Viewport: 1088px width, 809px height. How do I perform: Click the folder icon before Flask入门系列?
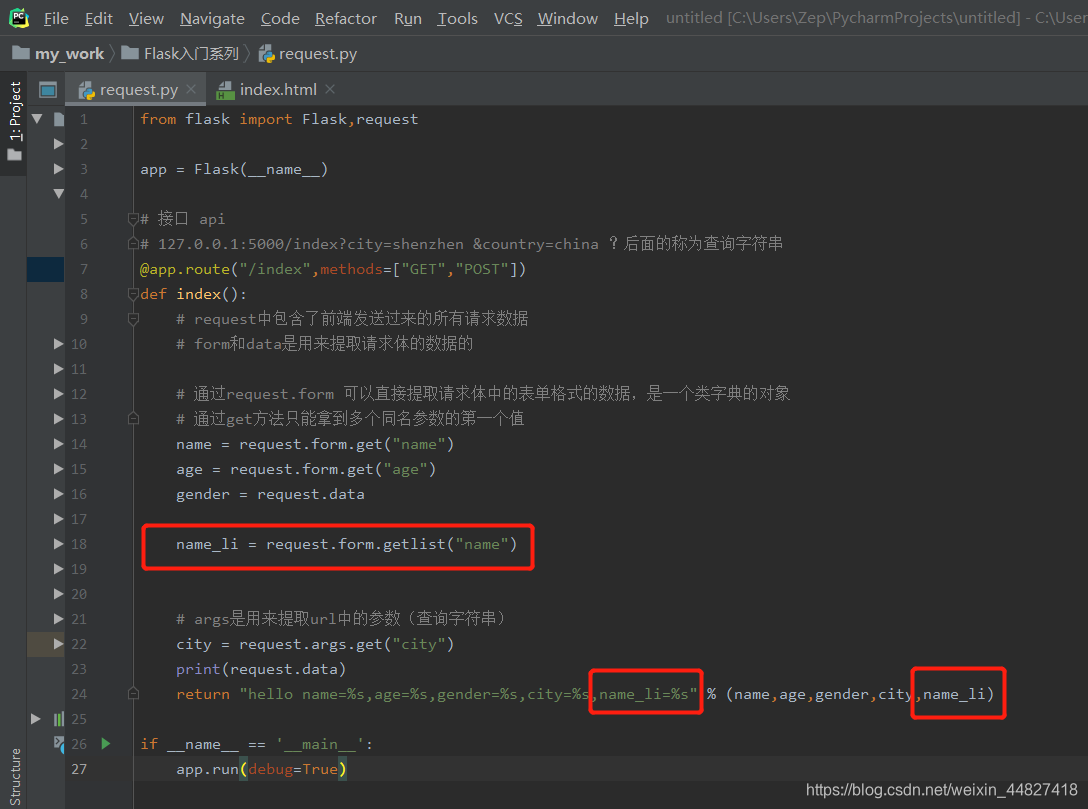click(x=130, y=53)
